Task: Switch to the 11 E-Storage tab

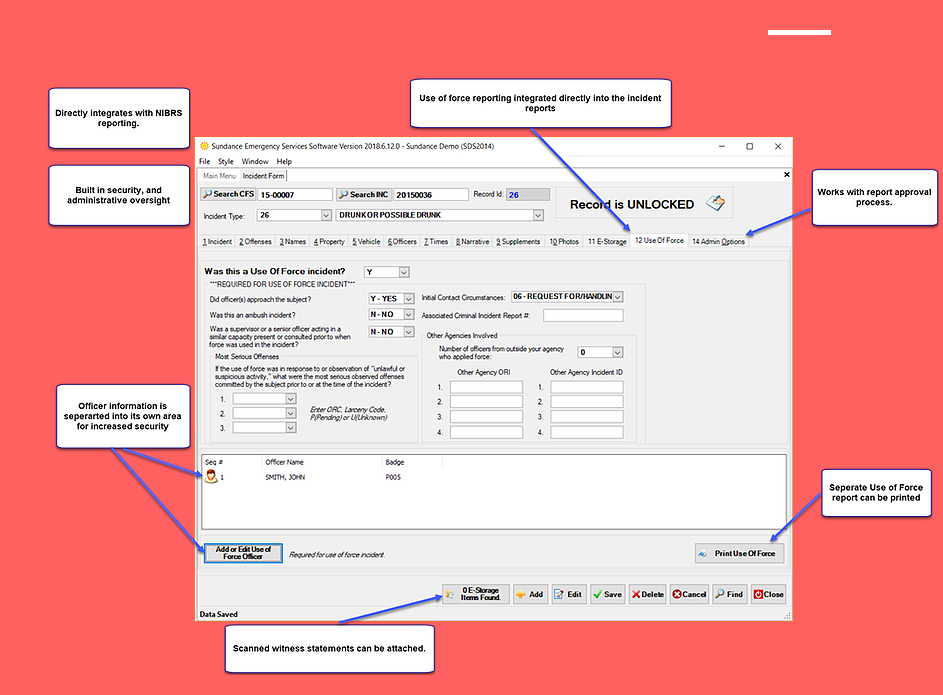Action: click(x=607, y=242)
